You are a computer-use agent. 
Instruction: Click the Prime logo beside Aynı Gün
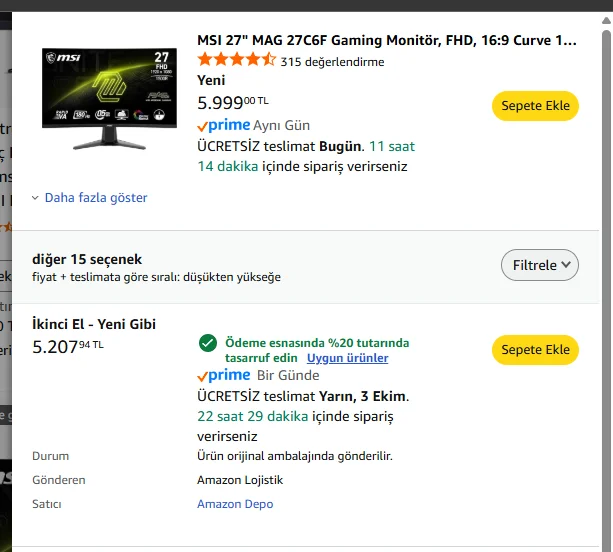tap(223, 125)
